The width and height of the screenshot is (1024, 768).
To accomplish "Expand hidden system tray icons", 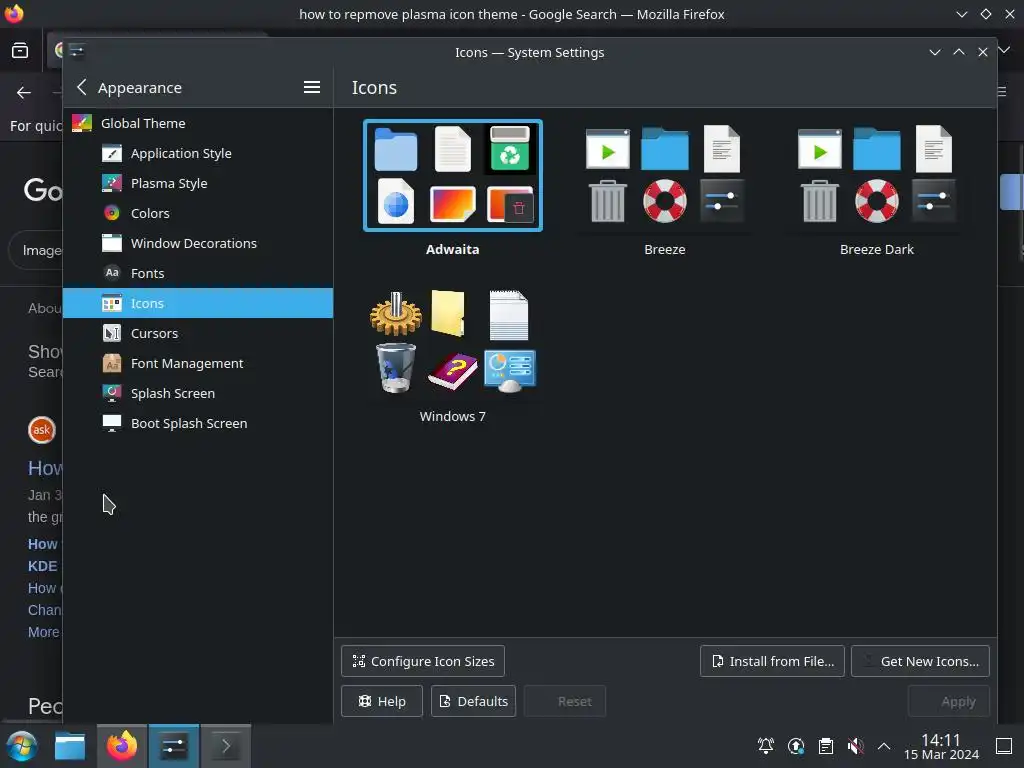I will tap(884, 746).
